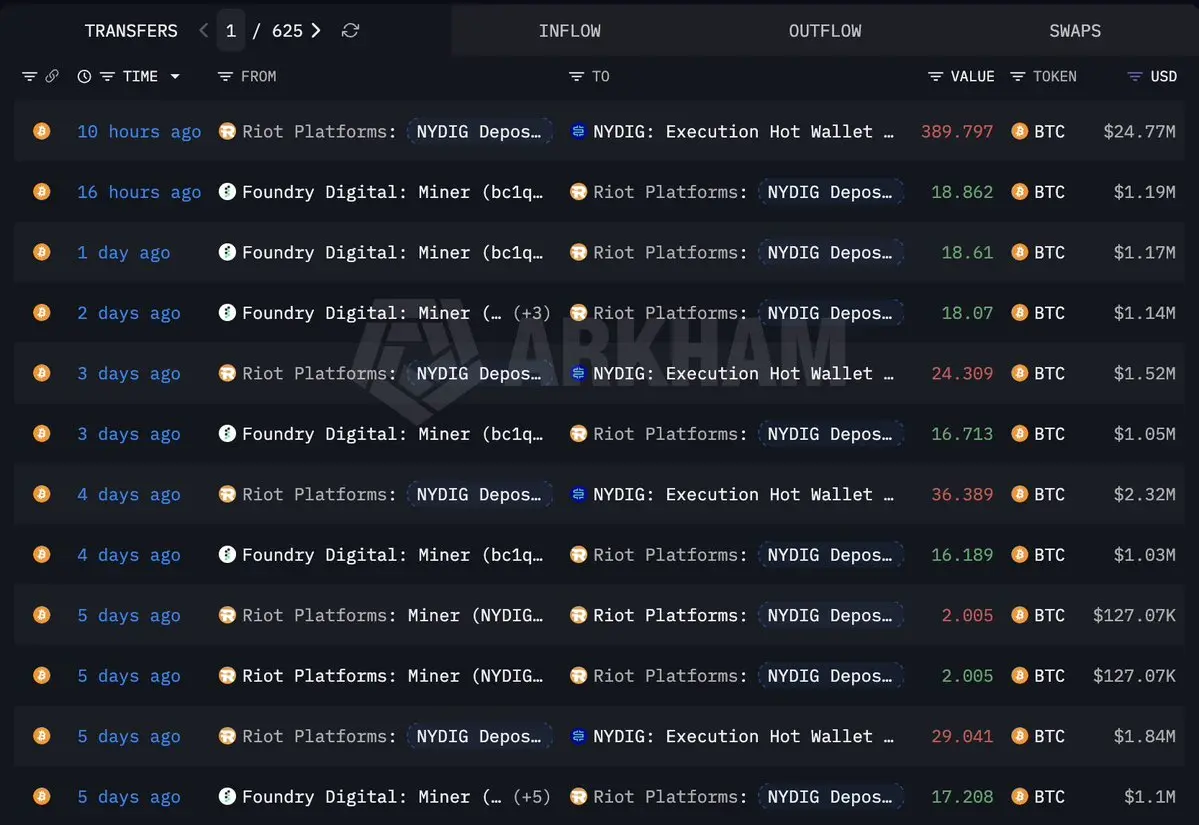This screenshot has height=825, width=1199.
Task: Open NYDIG Execution Hot Wallet in 389.797 row
Action: 743,132
